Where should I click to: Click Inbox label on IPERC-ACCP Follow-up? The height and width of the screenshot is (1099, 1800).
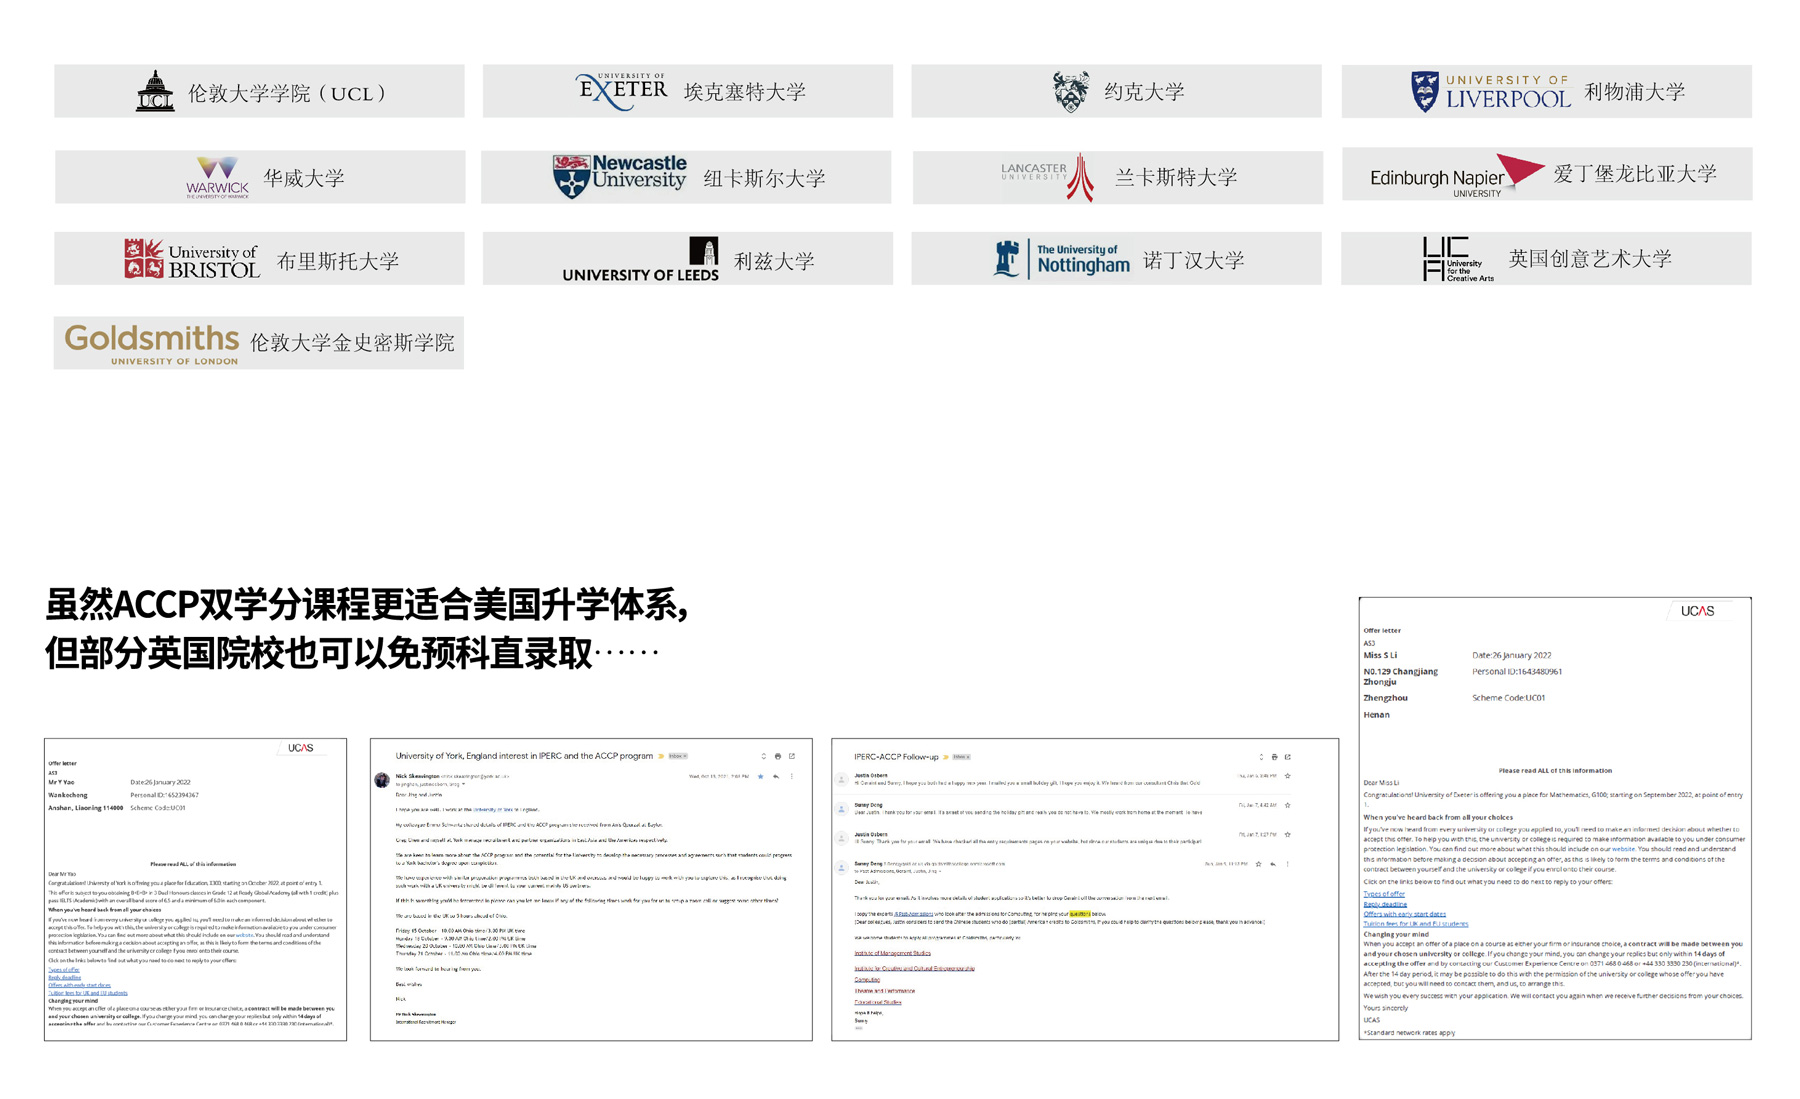(960, 757)
